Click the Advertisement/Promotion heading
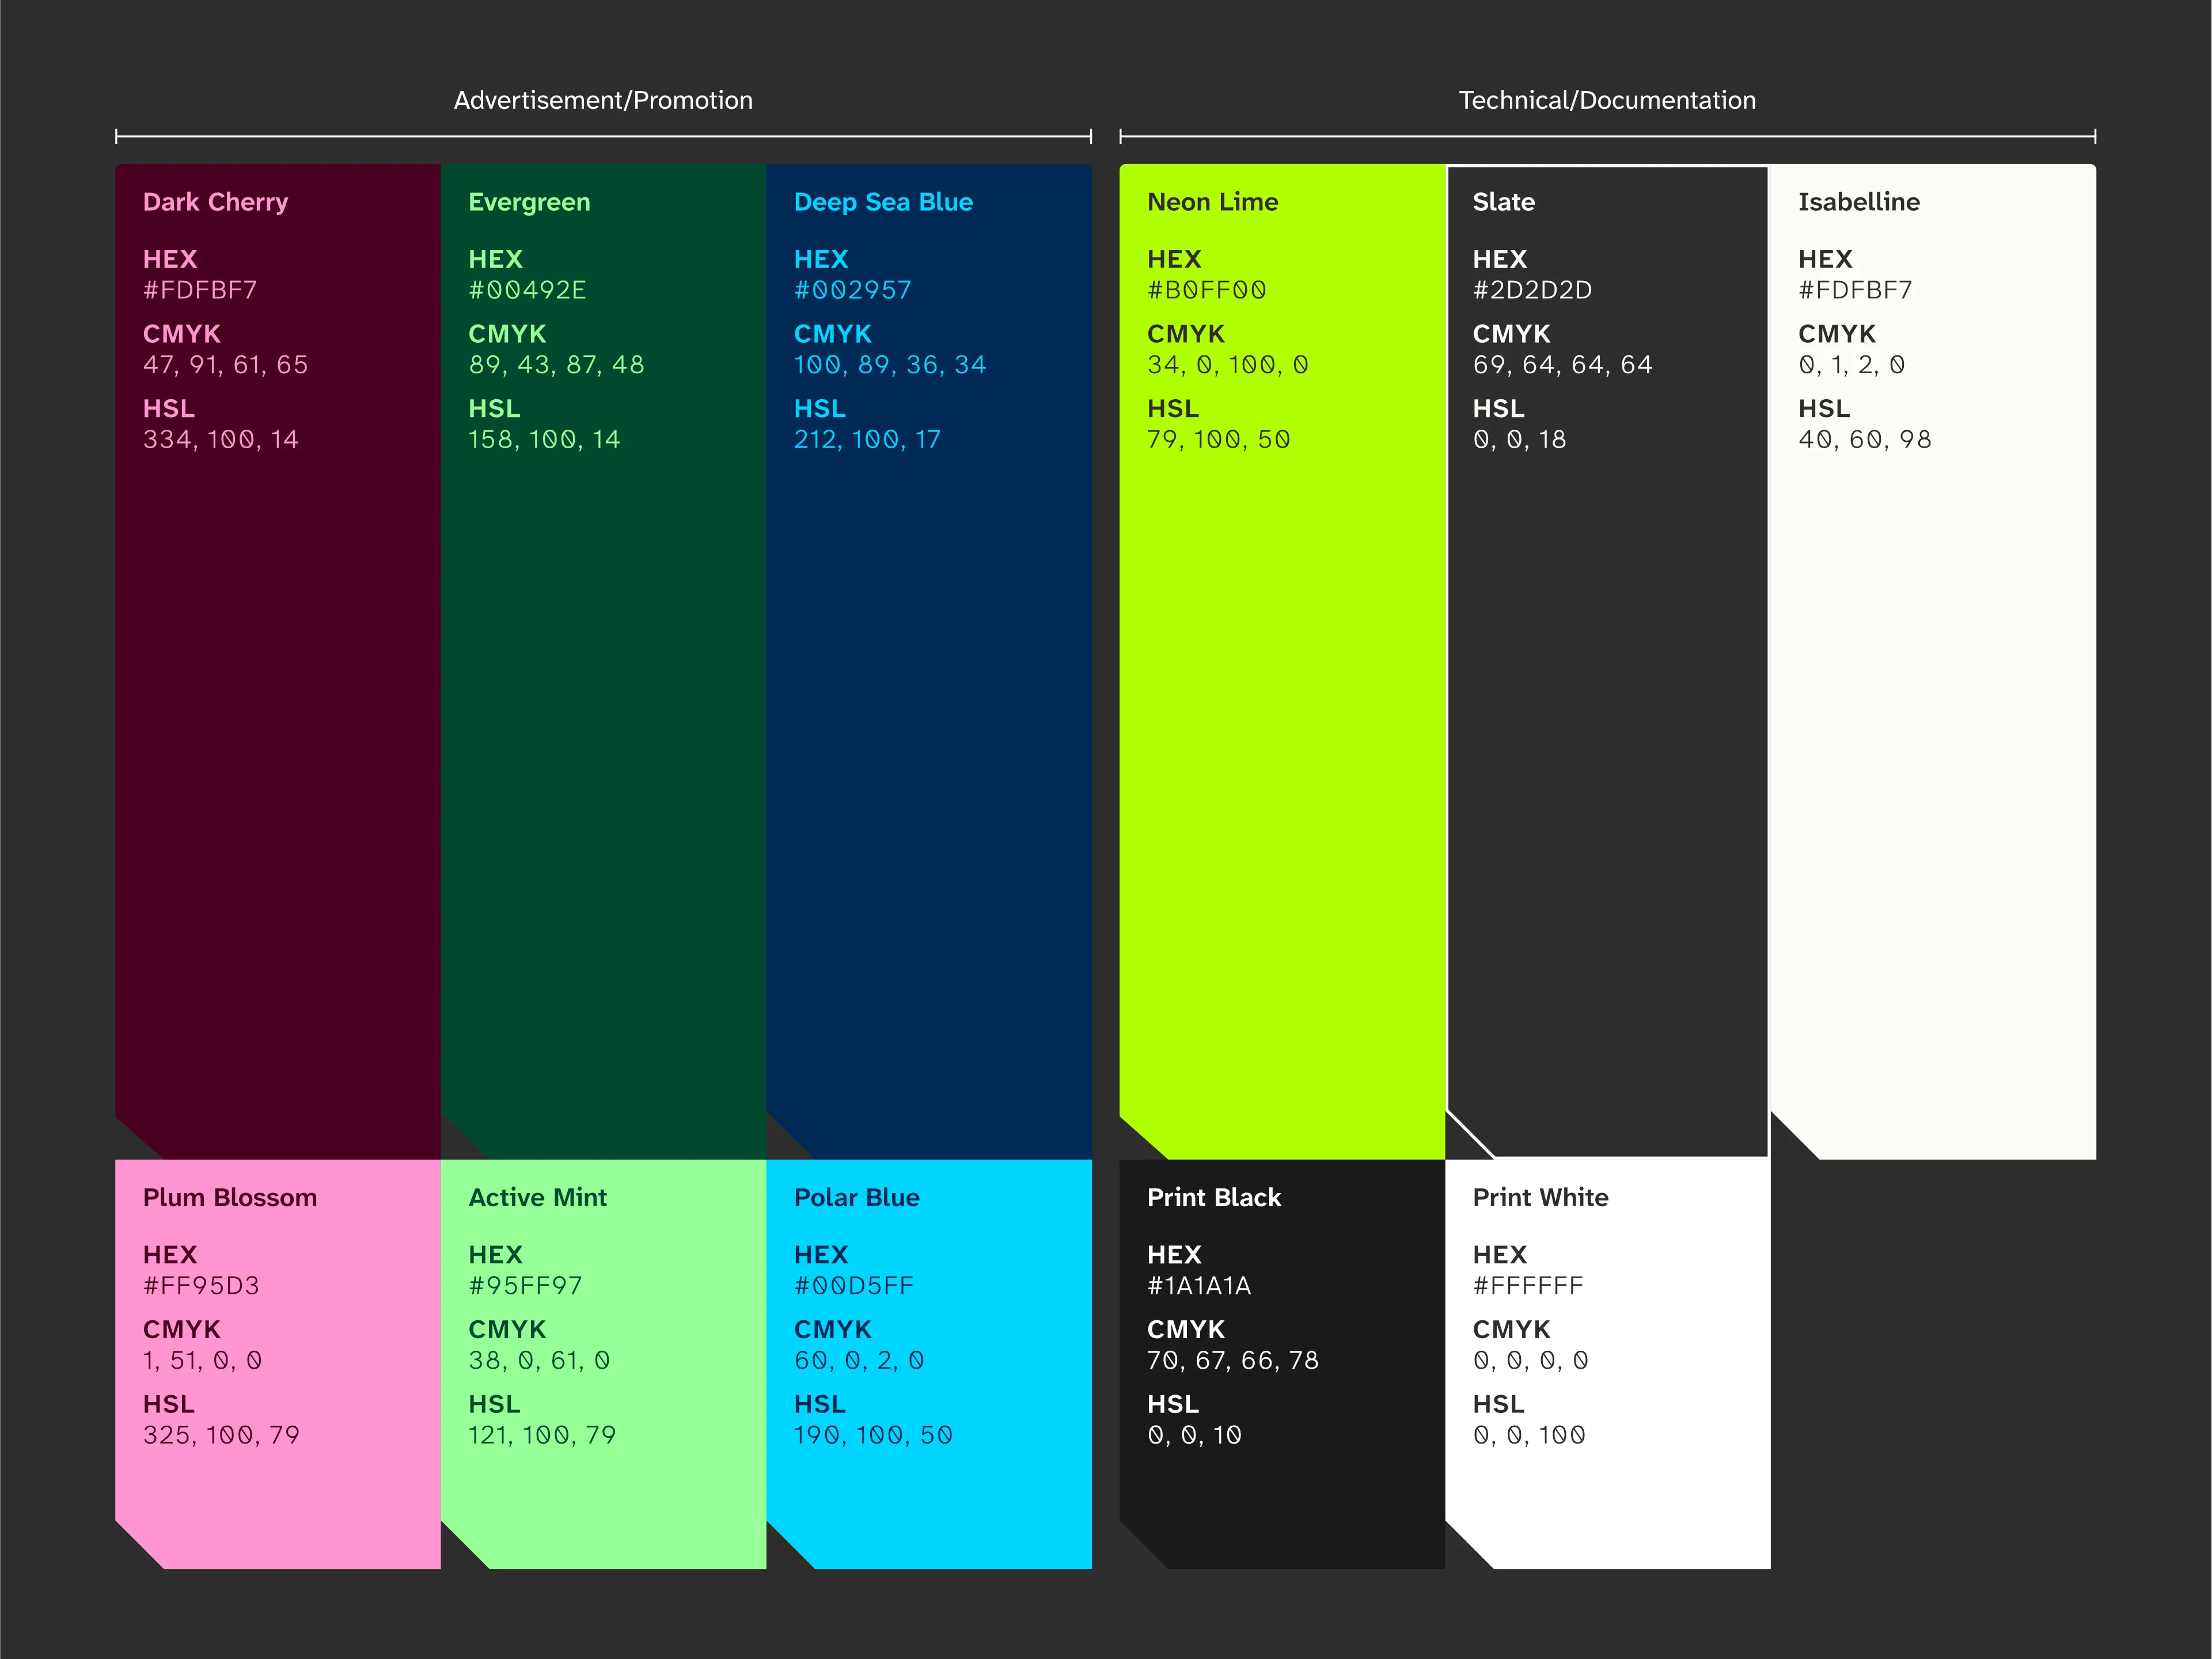 603,100
